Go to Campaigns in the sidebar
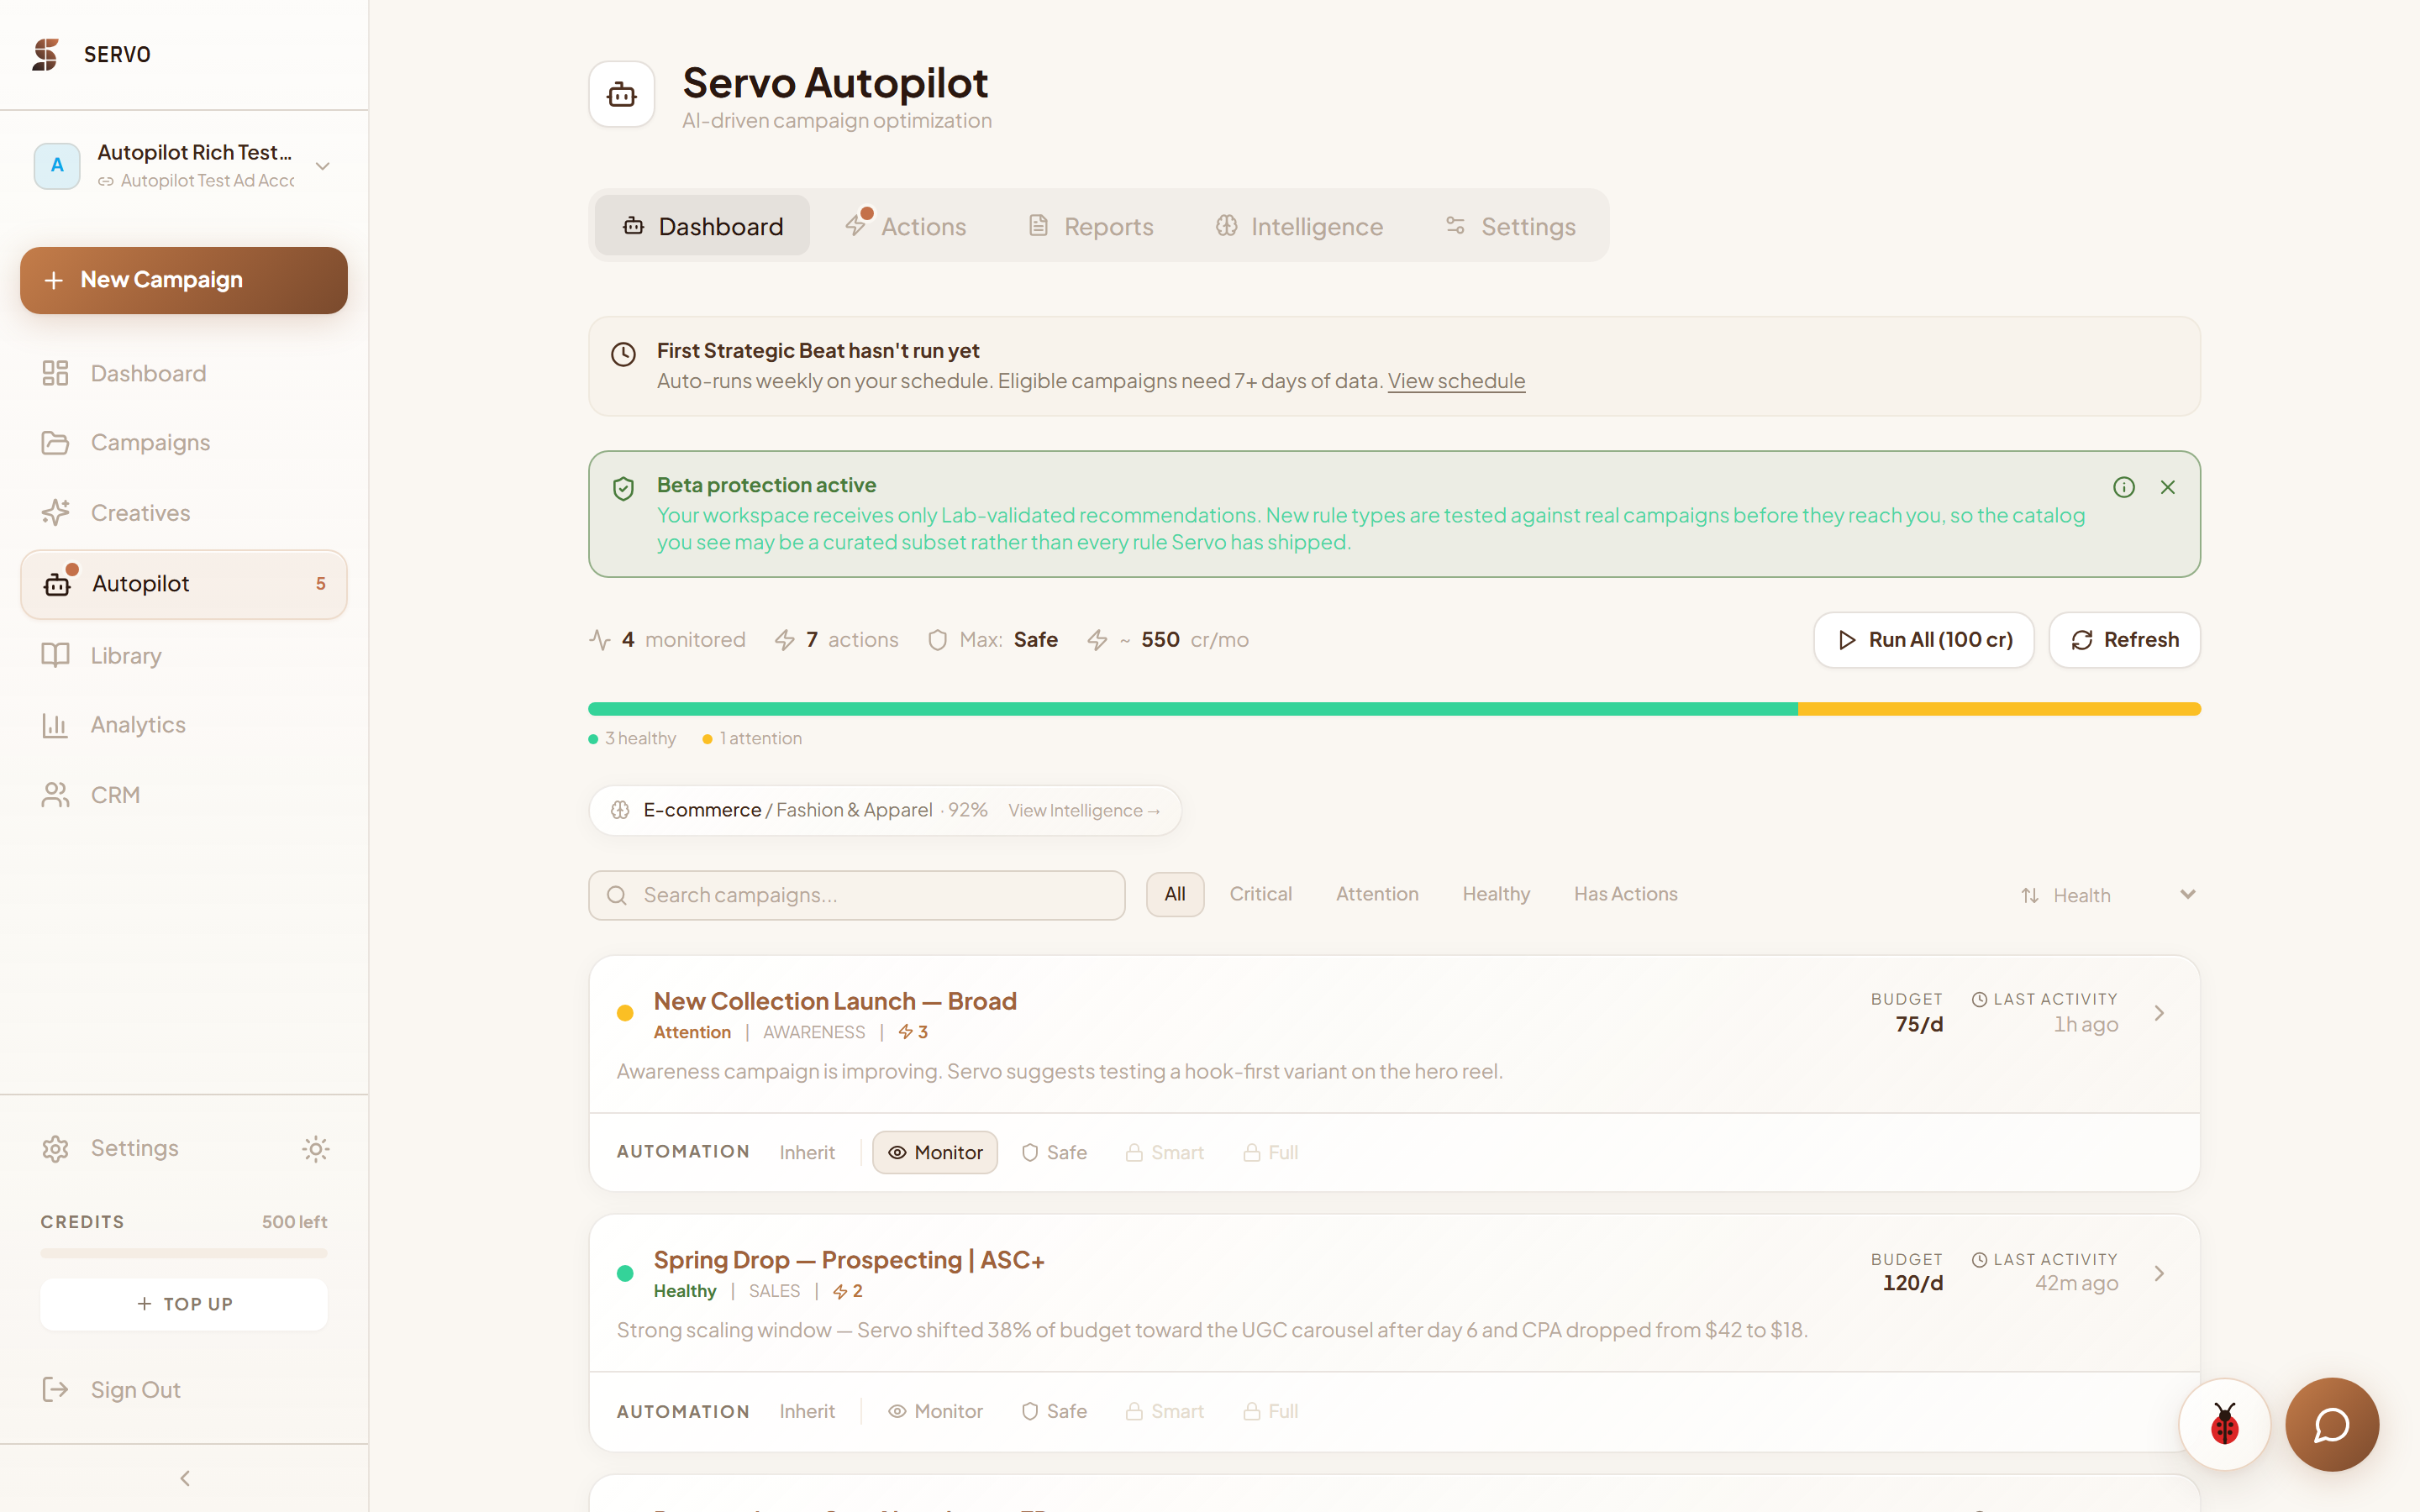Image resolution: width=2420 pixels, height=1512 pixels. click(184, 442)
